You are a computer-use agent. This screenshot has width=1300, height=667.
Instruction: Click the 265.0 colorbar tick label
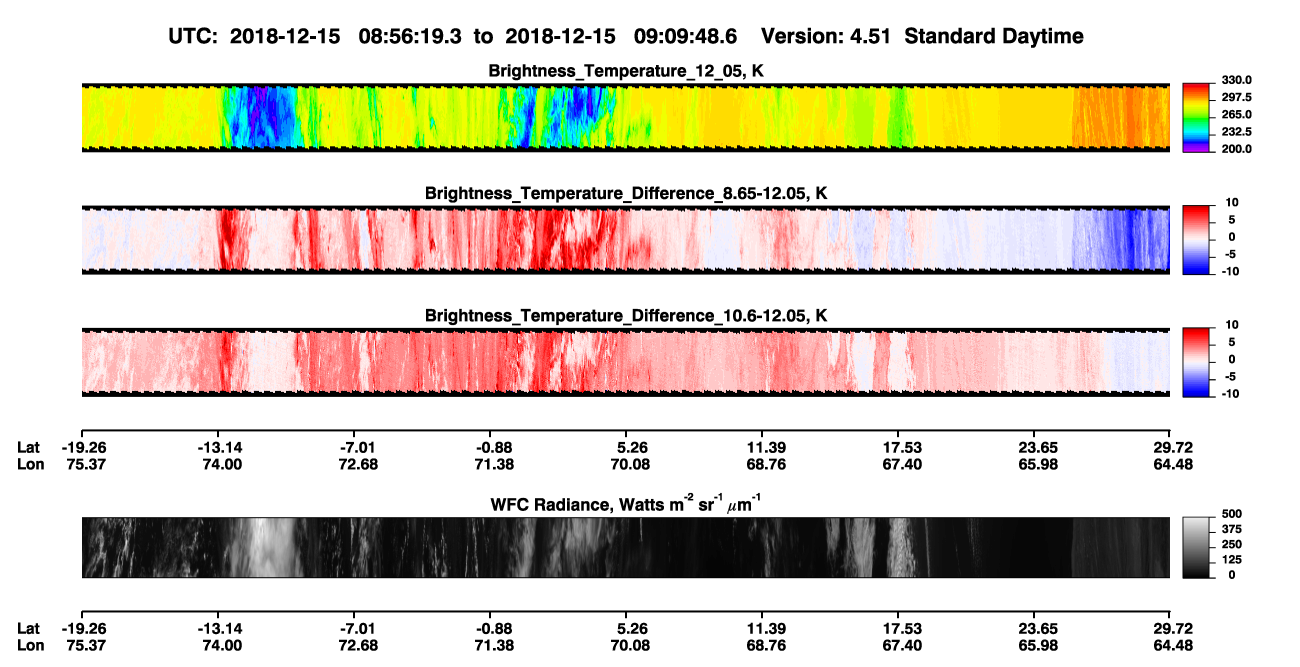click(1236, 115)
